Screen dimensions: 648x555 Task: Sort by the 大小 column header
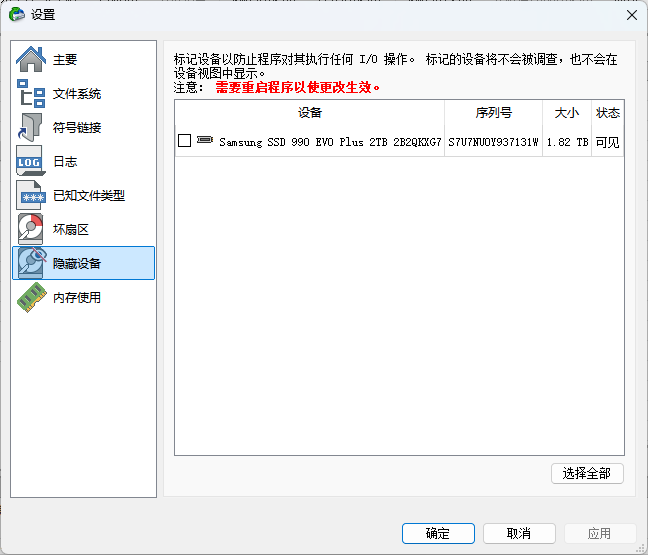point(566,113)
